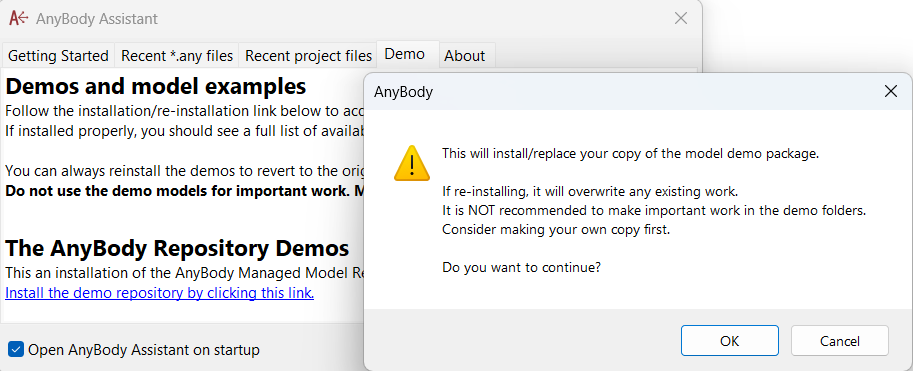Click the Demos and model examples heading
This screenshot has width=913, height=371.
(x=156, y=86)
